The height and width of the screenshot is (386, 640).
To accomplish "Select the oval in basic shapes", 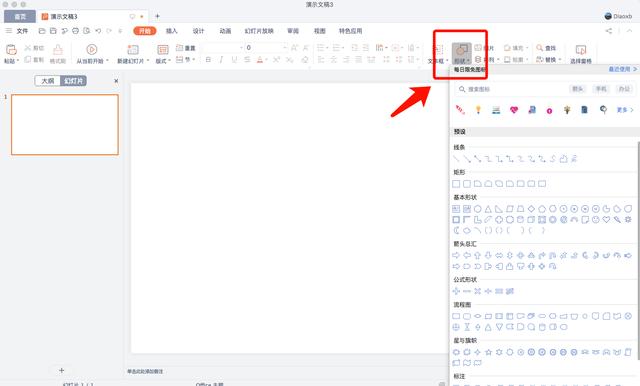I will click(x=478, y=209).
